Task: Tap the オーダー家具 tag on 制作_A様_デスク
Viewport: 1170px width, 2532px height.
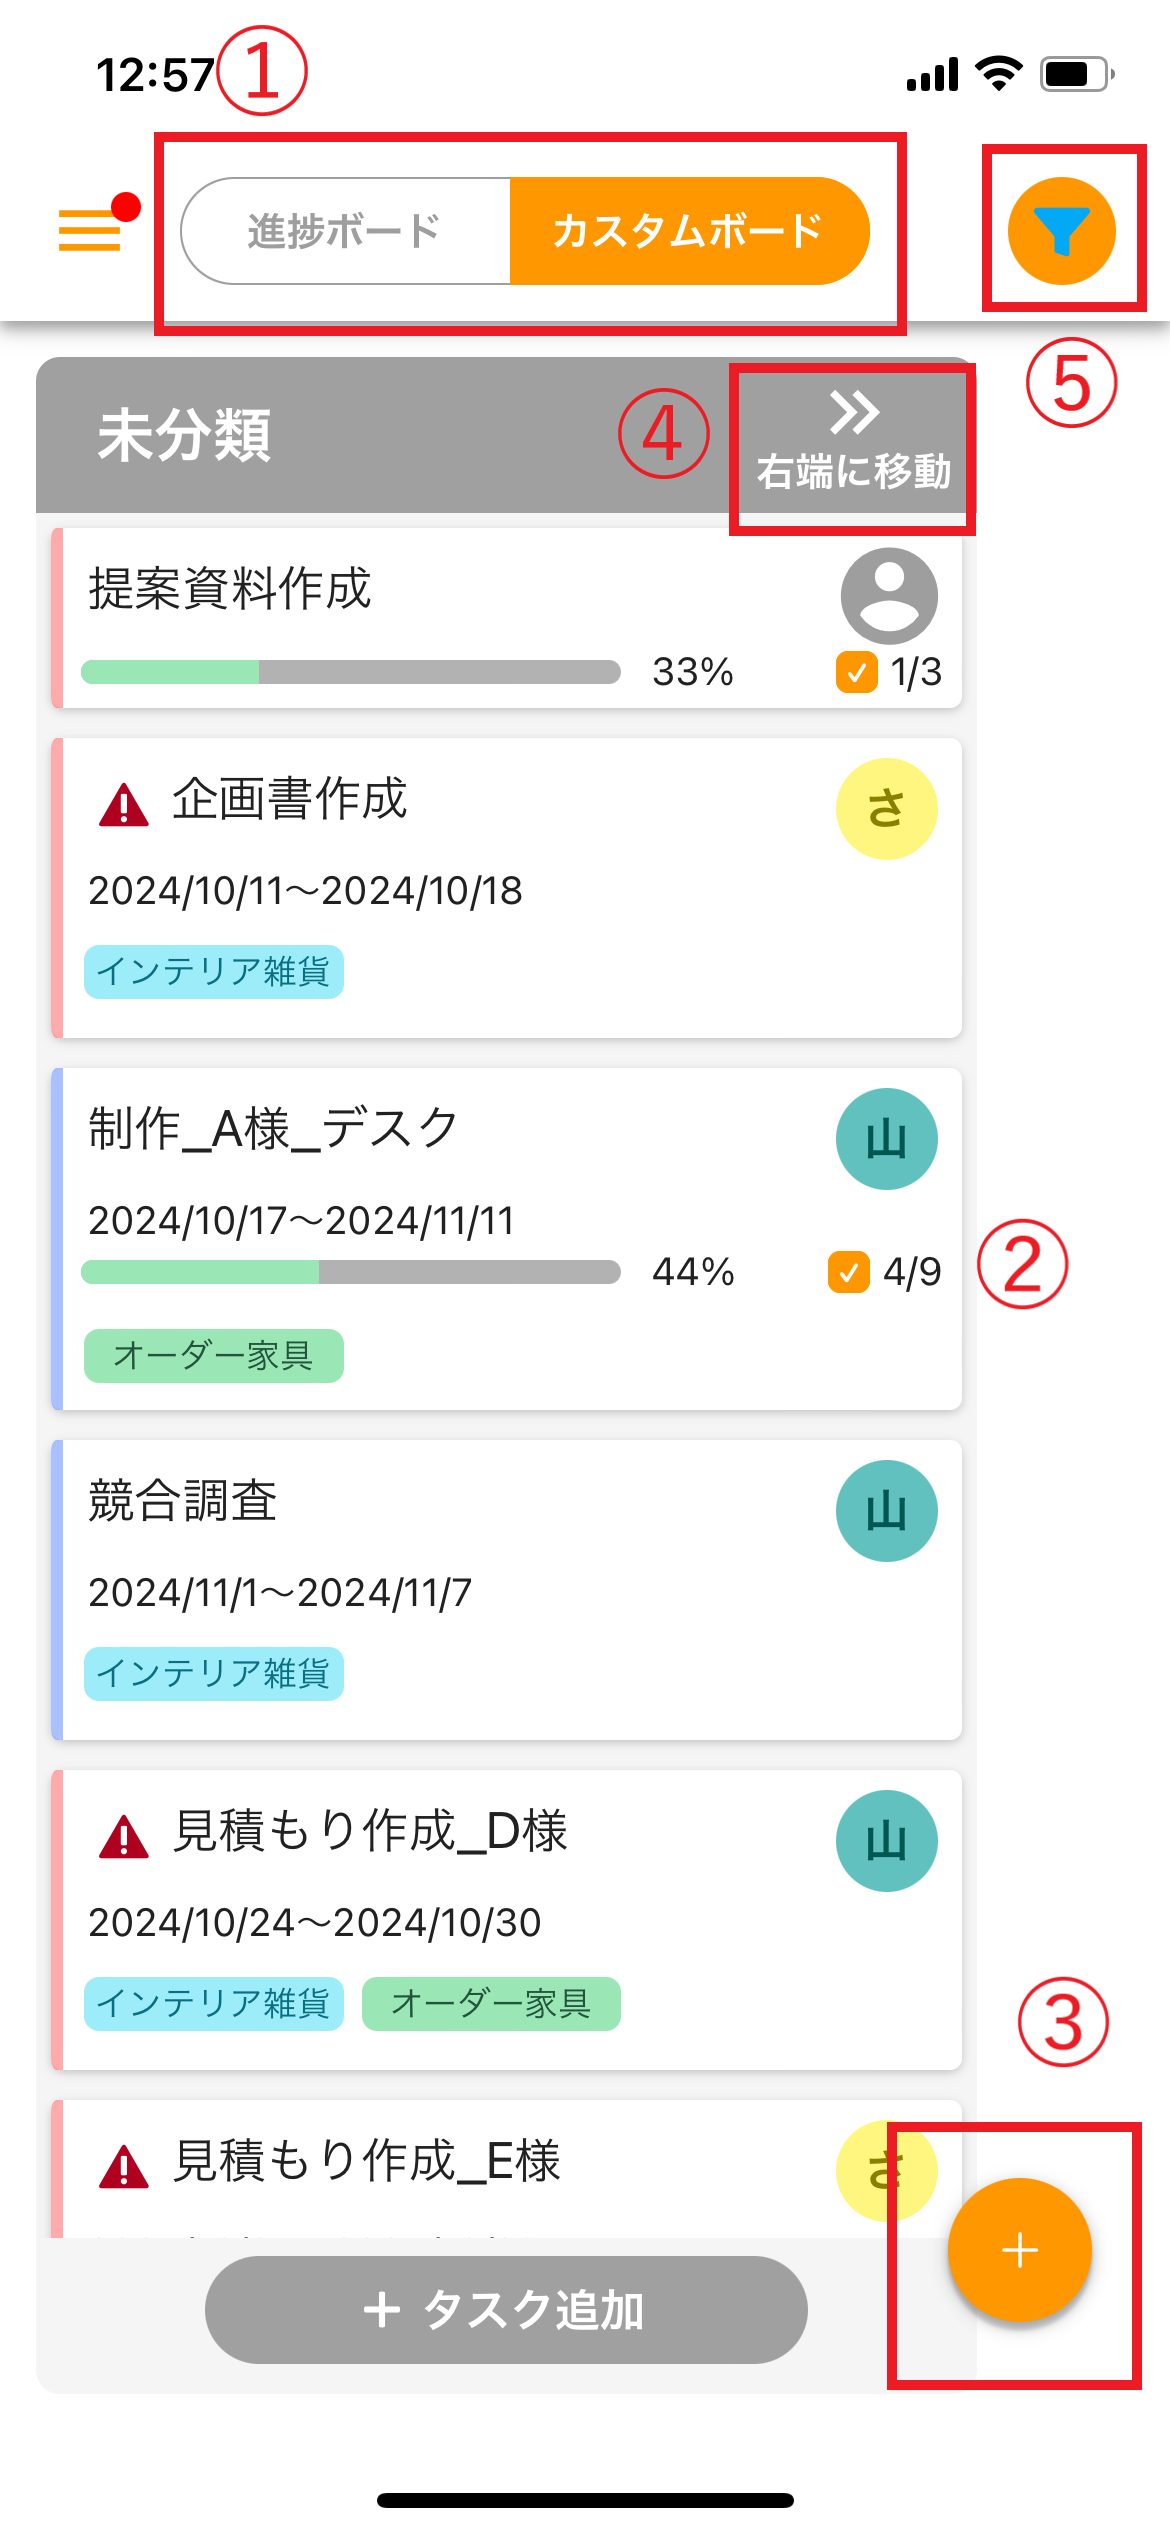Action: (213, 1356)
